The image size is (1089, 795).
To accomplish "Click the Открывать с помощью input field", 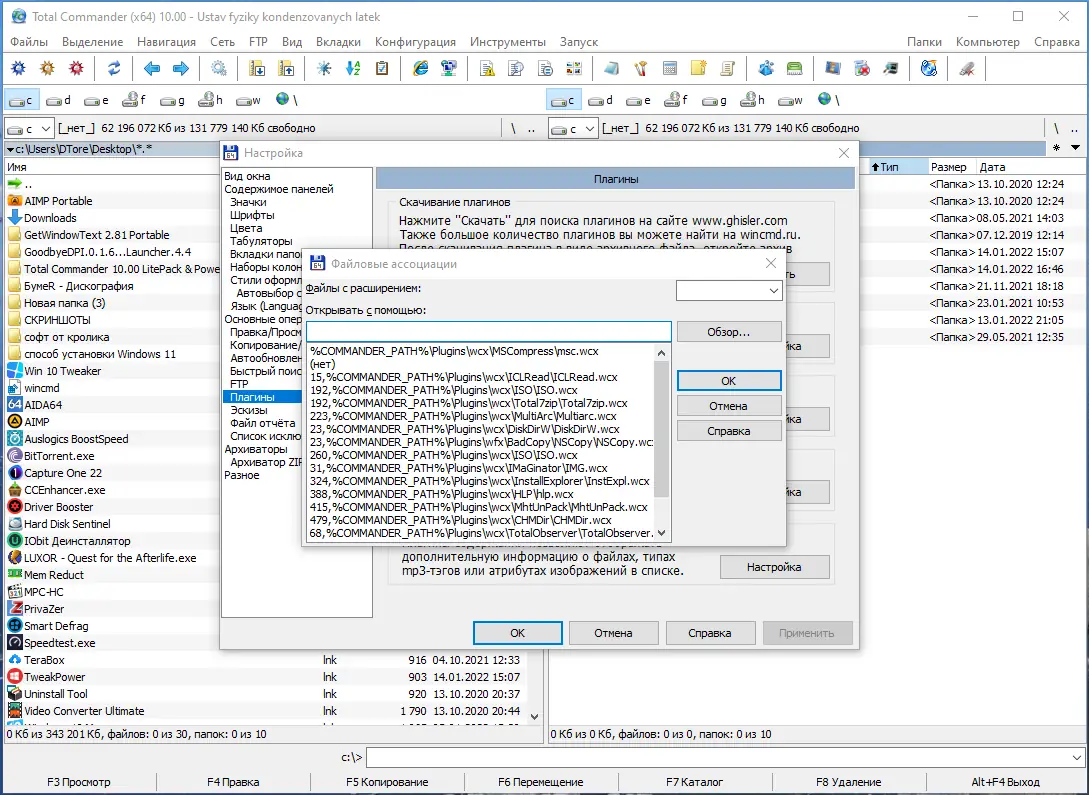I will coord(489,332).
